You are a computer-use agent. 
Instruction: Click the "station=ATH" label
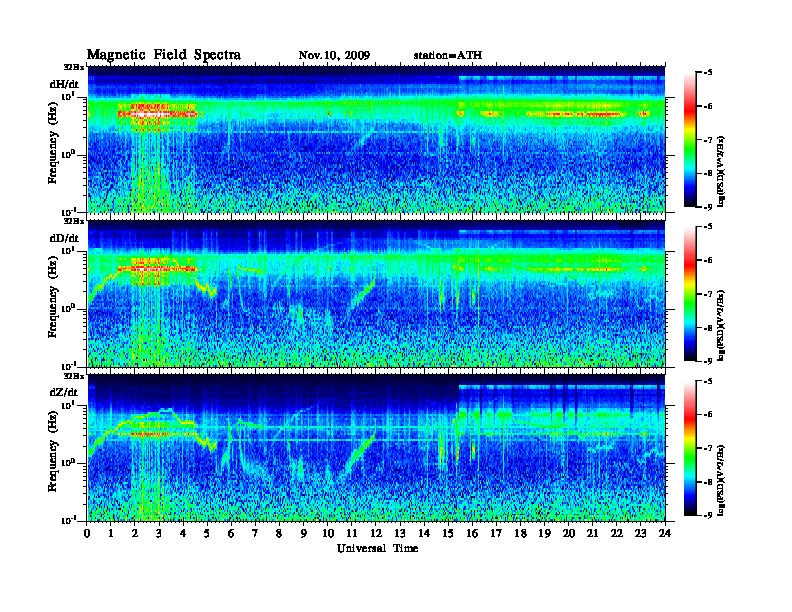pyautogui.click(x=448, y=56)
